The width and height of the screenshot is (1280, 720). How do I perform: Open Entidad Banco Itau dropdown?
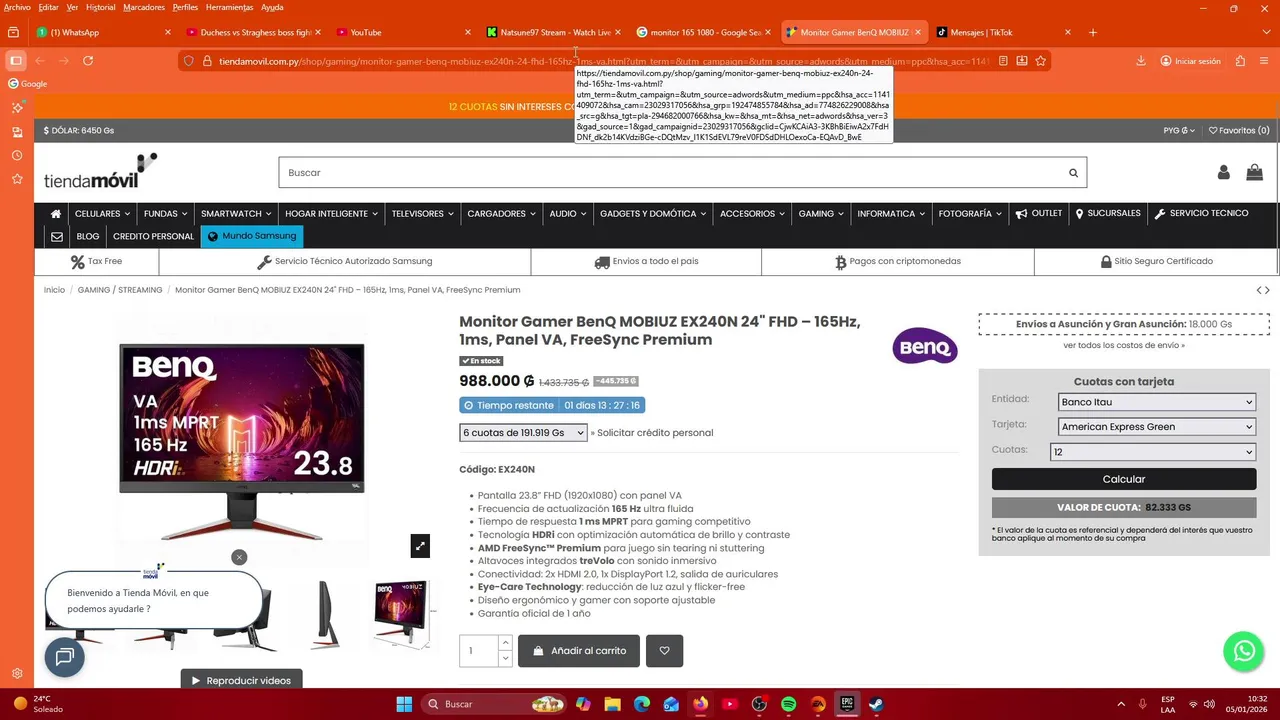coord(1156,402)
